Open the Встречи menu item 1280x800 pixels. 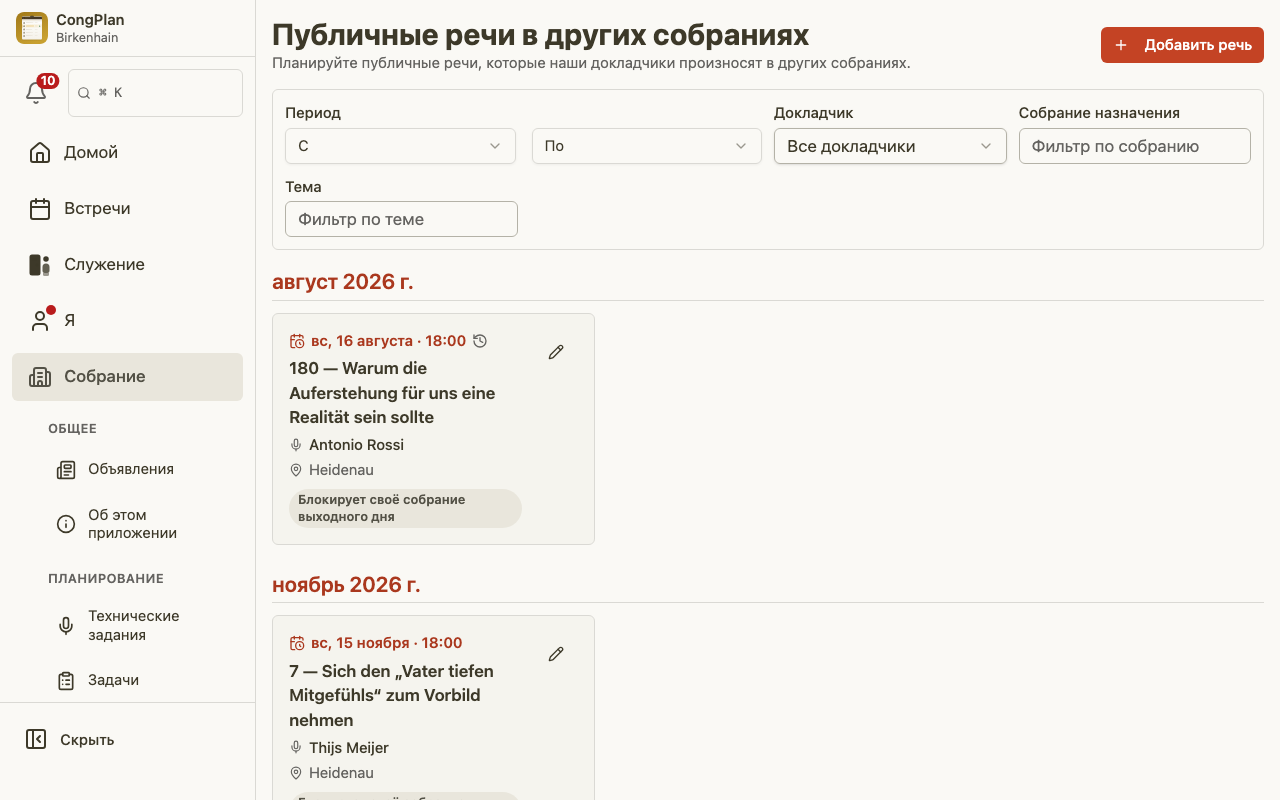click(x=127, y=208)
